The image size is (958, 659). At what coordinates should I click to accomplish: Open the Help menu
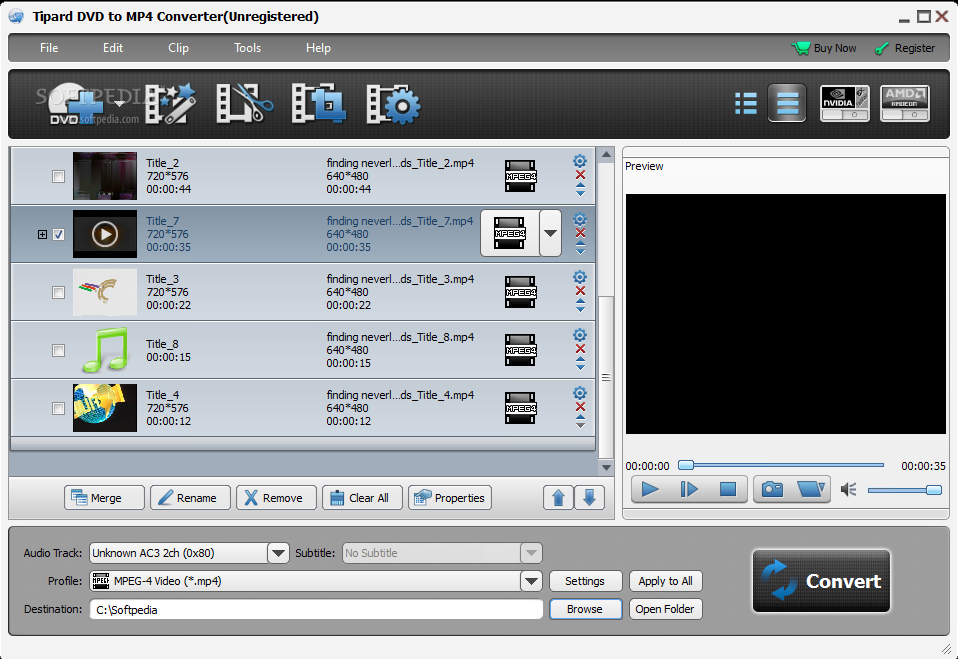coord(318,48)
